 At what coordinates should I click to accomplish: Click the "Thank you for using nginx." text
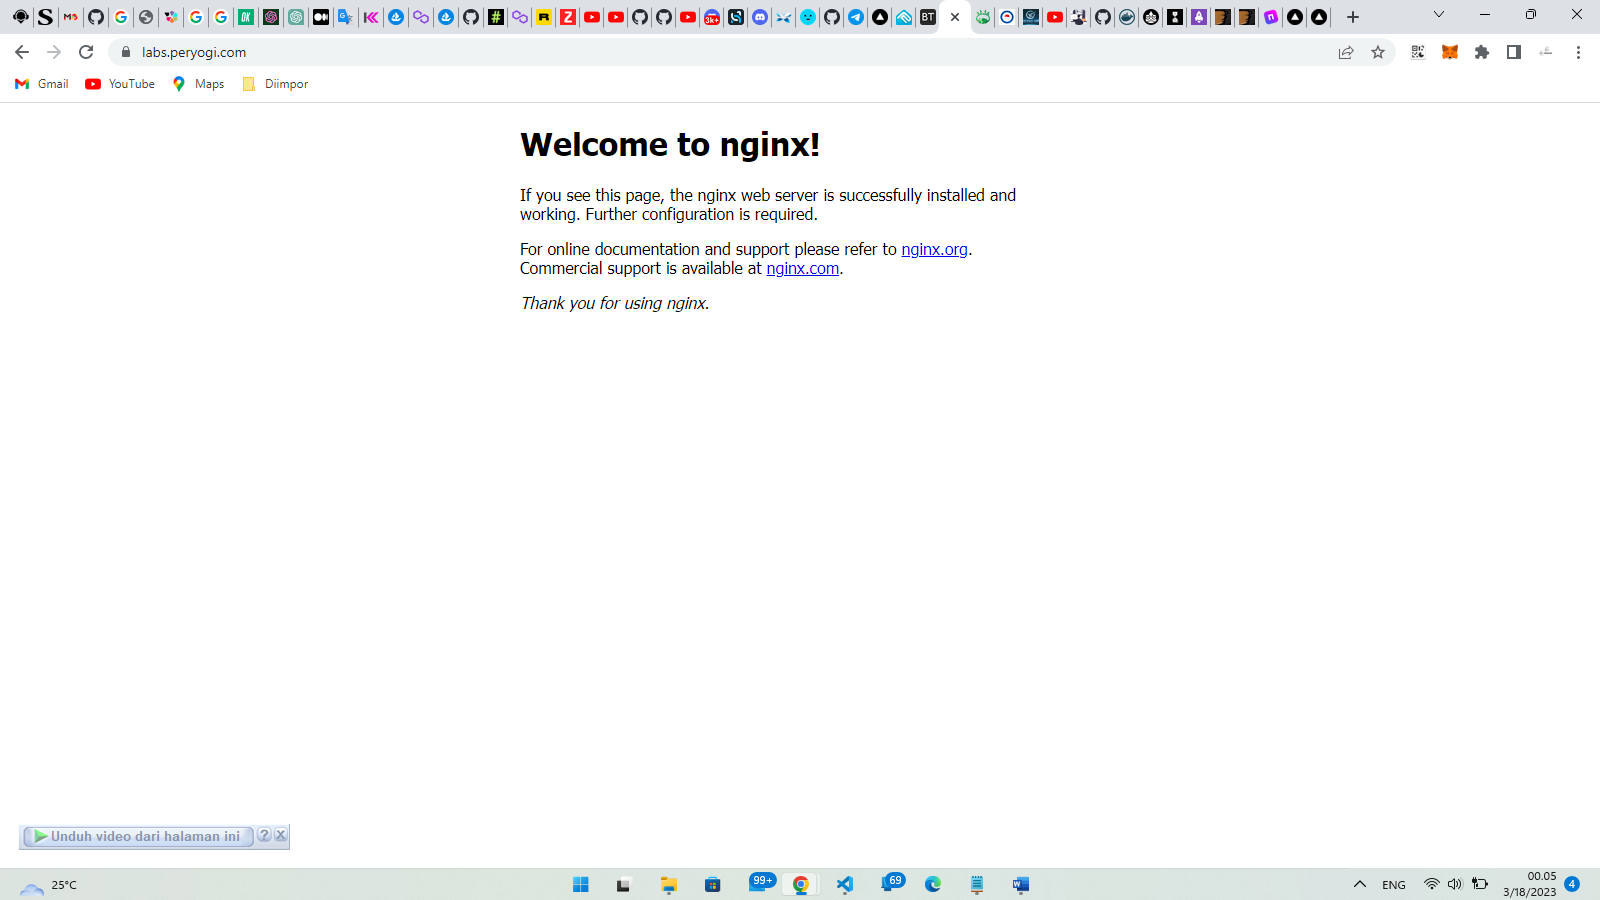pyautogui.click(x=615, y=303)
